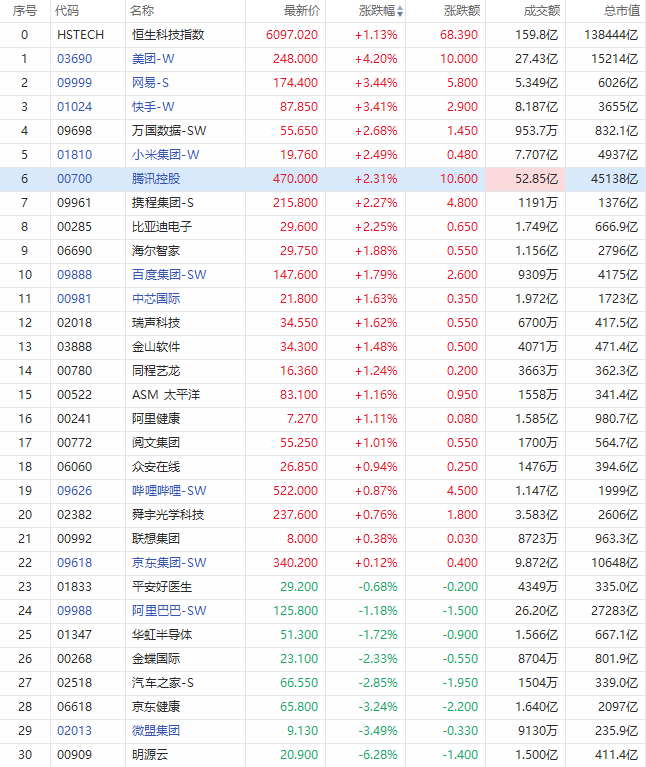Select the 众安在线 row name
Screen dimensions: 646x767
[156, 466]
